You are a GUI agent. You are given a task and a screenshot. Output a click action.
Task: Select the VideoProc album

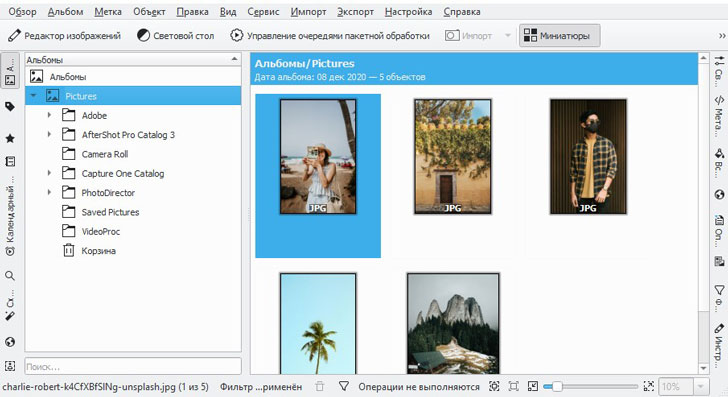tap(101, 231)
